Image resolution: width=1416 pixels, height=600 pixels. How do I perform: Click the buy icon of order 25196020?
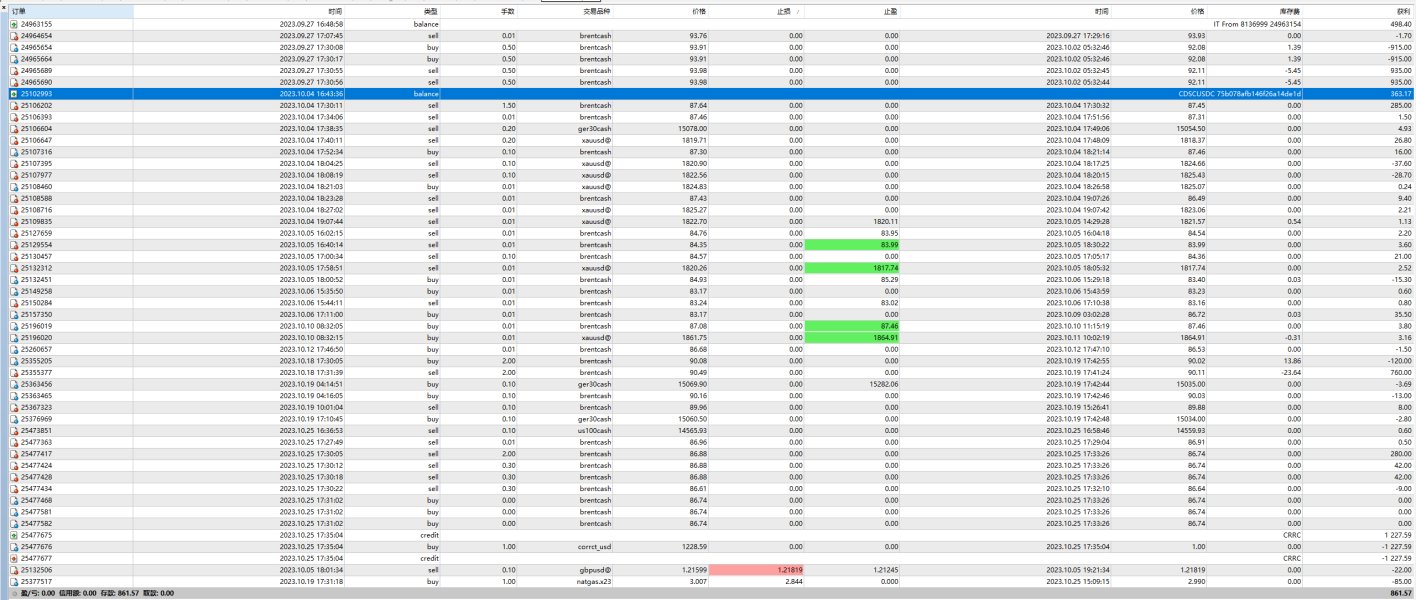(x=14, y=338)
